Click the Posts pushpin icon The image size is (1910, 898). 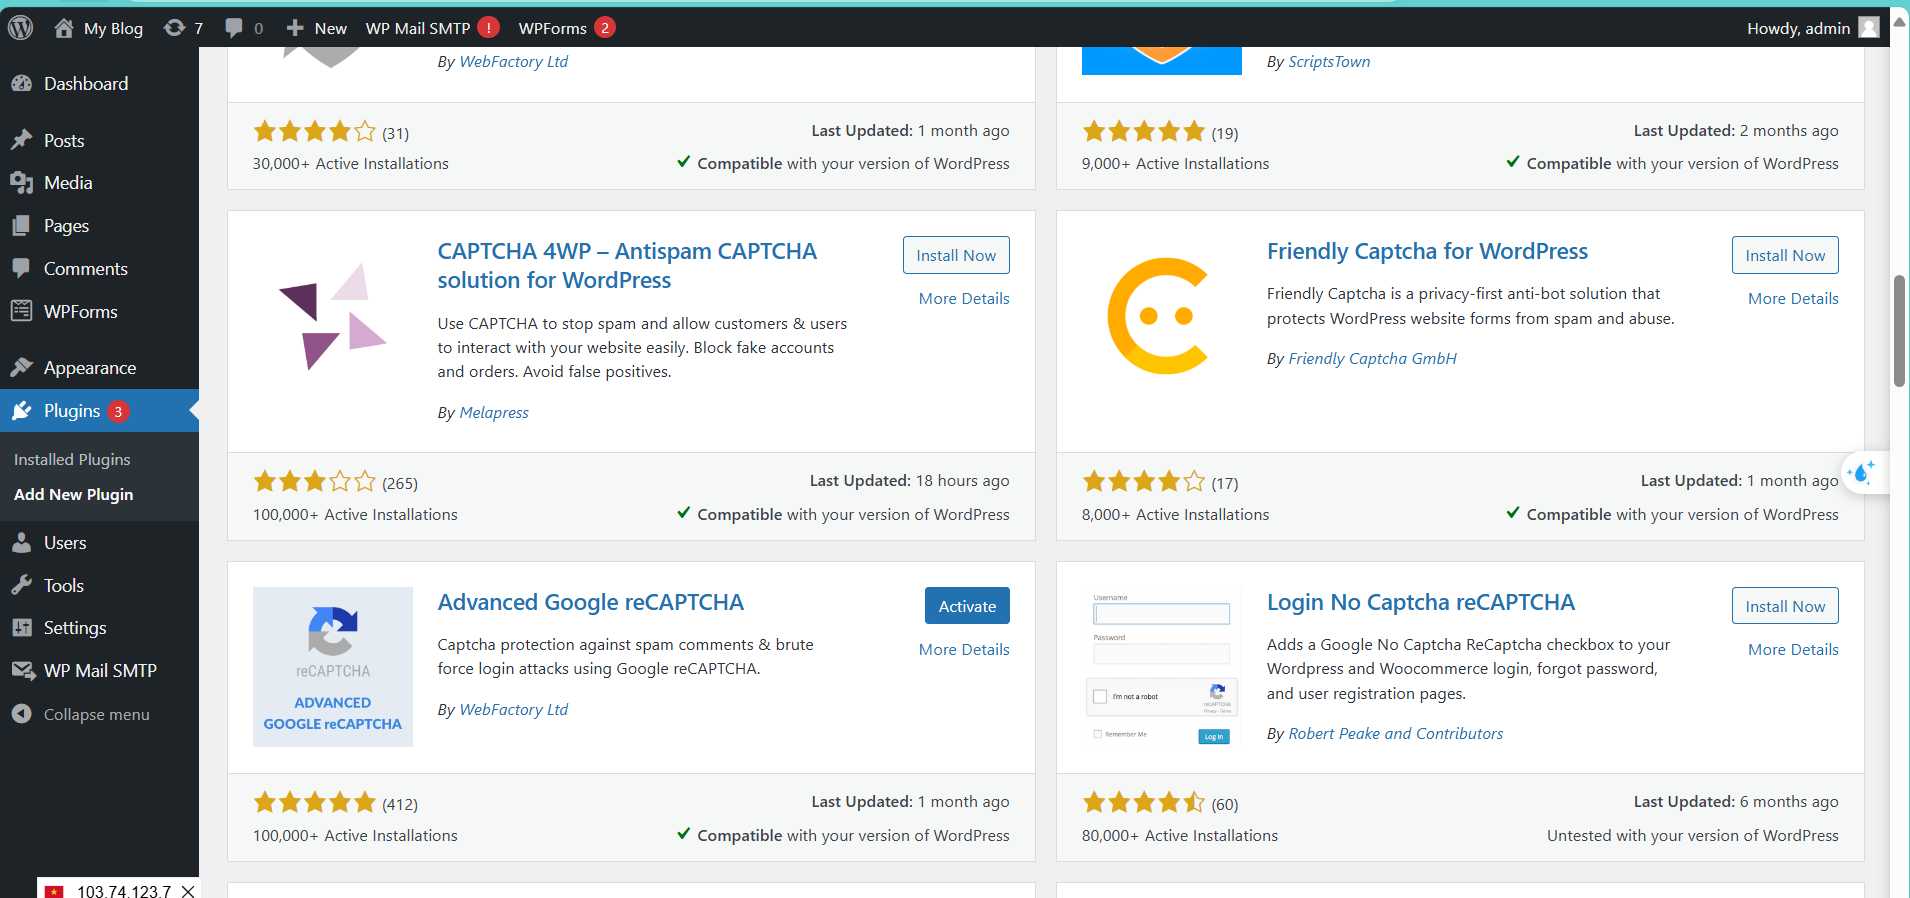pos(22,141)
